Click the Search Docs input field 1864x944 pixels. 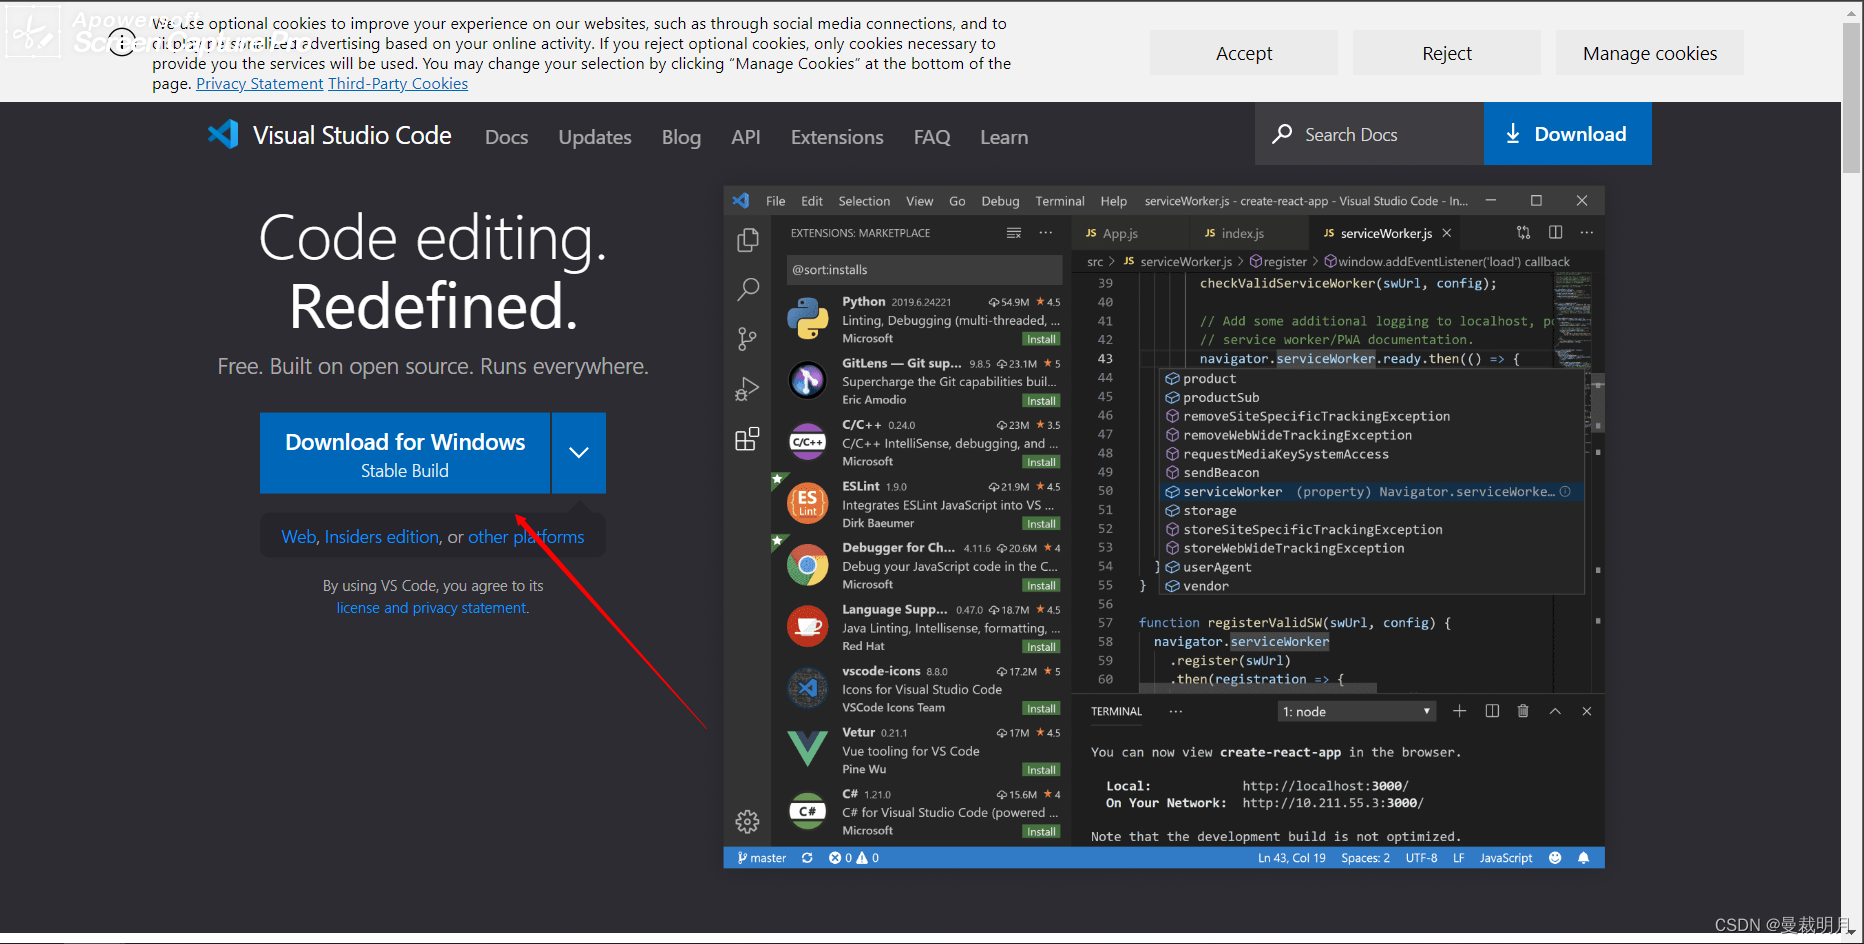[x=1369, y=134]
